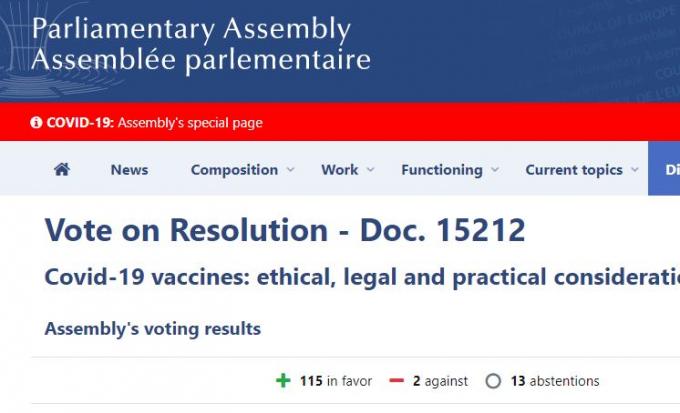The height and width of the screenshot is (413, 680).
Task: Click the '13 abstentions' vote count
Action: (x=554, y=381)
